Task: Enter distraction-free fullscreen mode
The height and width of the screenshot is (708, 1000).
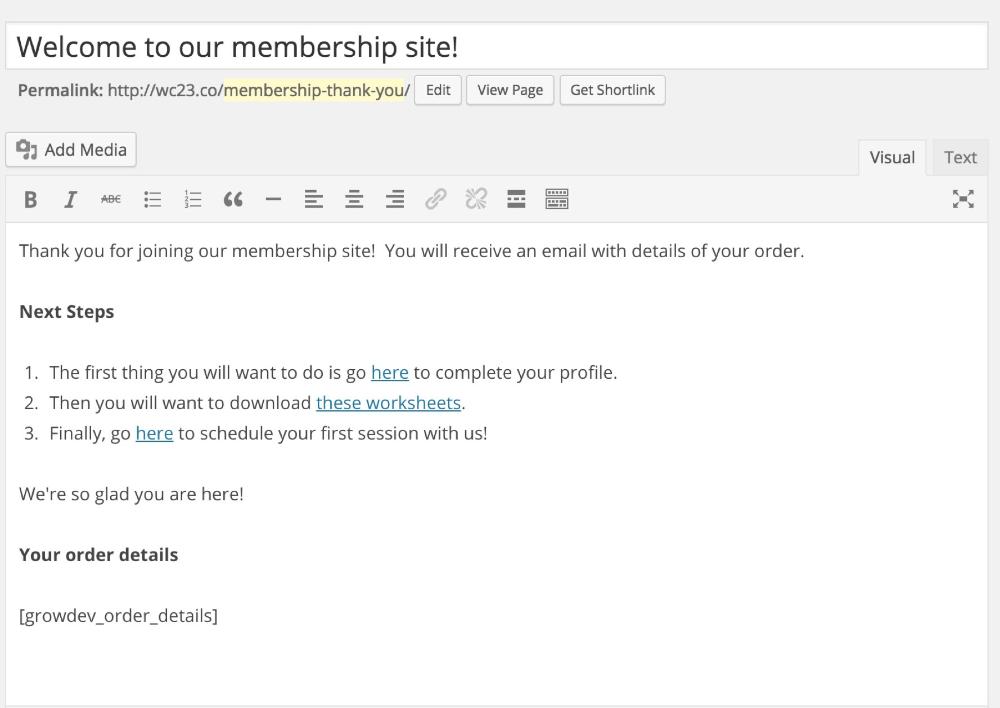Action: pyautogui.click(x=963, y=200)
